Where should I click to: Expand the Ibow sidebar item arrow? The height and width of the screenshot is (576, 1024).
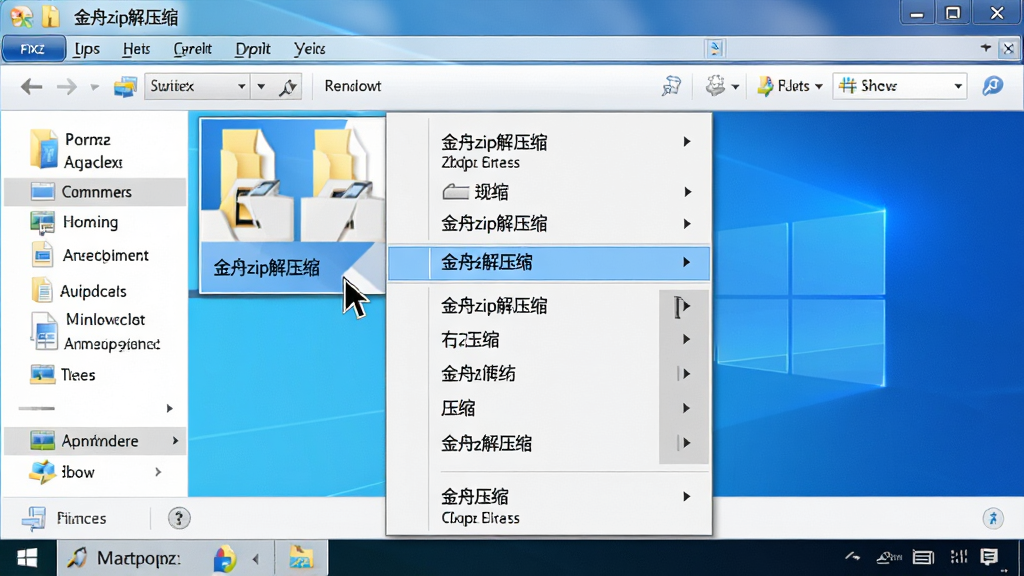click(158, 472)
